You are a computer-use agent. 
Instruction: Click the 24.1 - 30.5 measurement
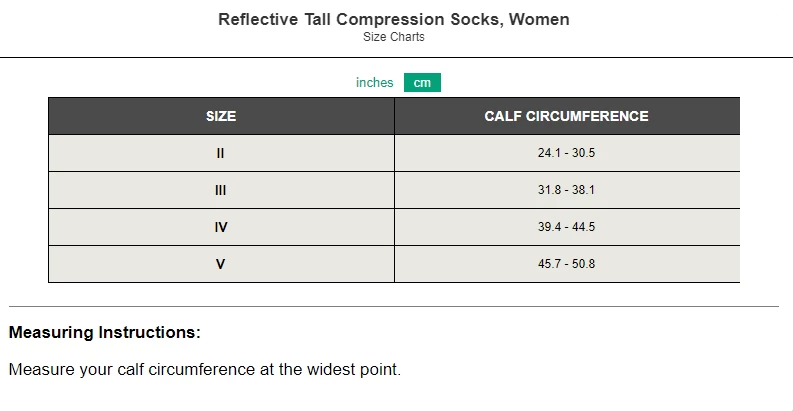click(566, 153)
